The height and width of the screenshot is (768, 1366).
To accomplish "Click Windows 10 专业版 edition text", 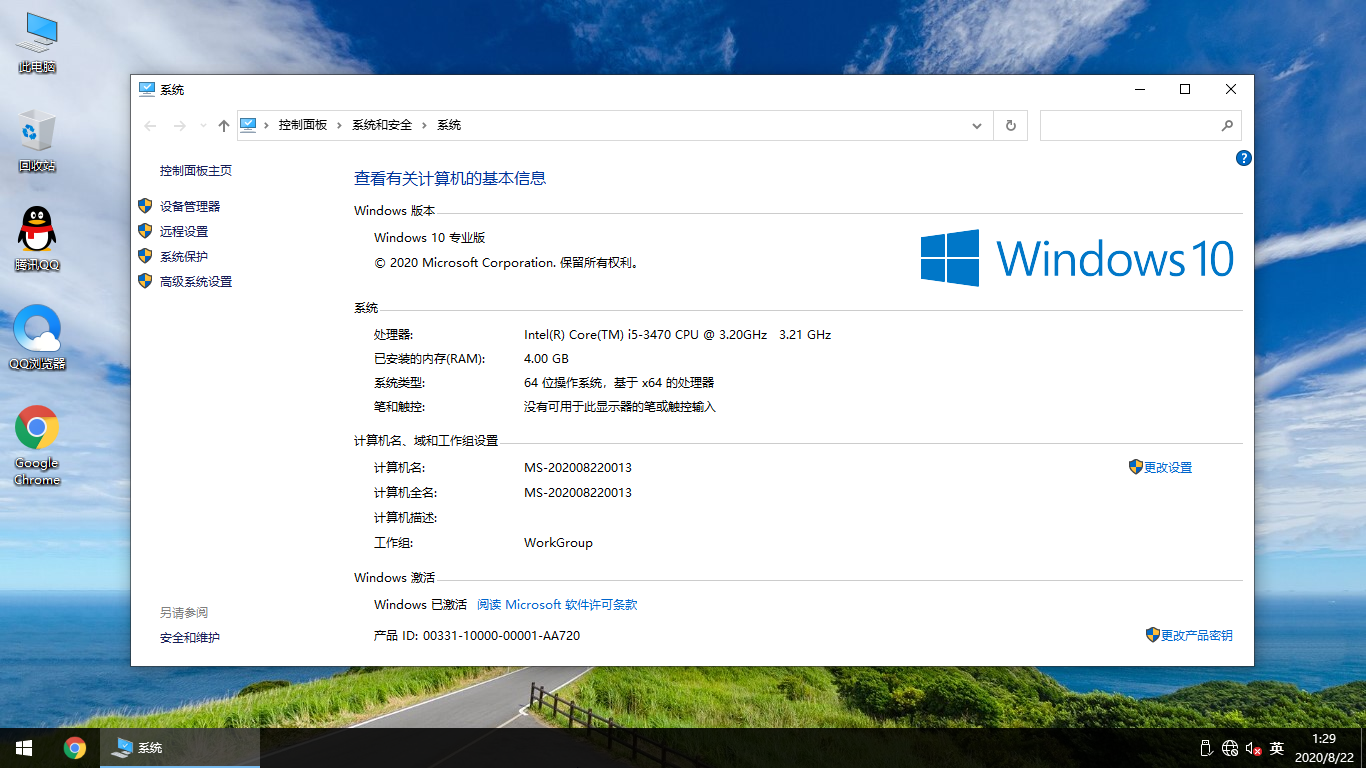I will coord(429,237).
